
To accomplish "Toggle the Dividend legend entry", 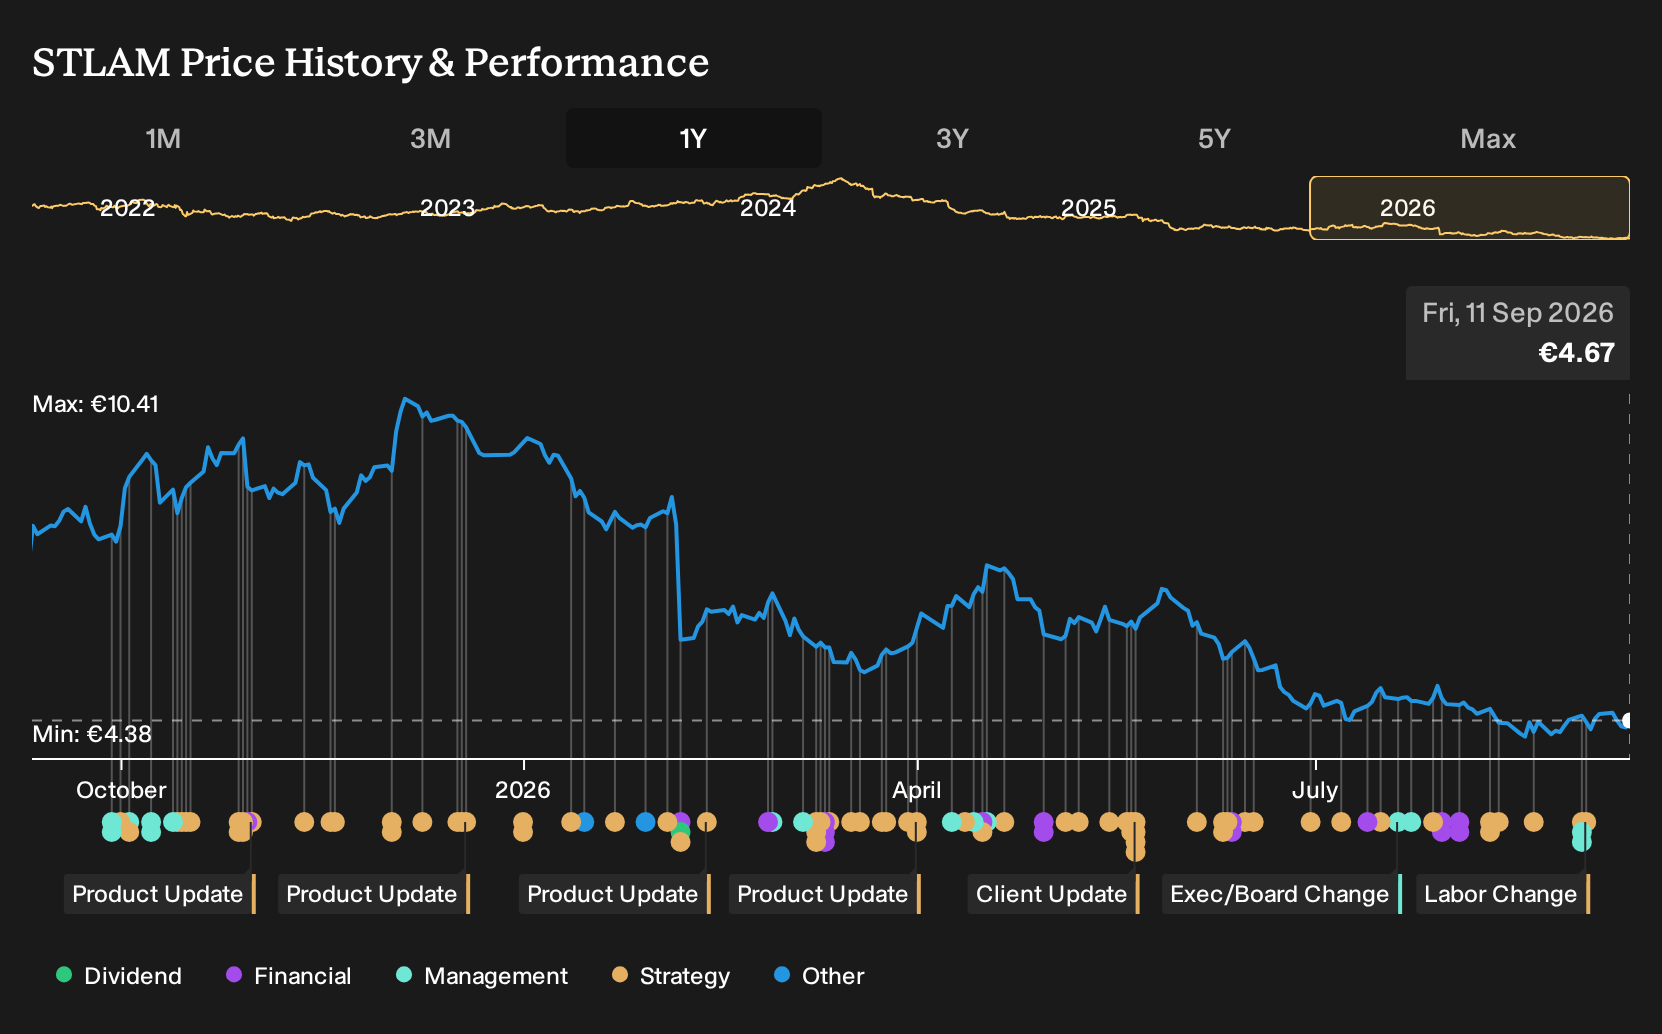I will pos(119,976).
